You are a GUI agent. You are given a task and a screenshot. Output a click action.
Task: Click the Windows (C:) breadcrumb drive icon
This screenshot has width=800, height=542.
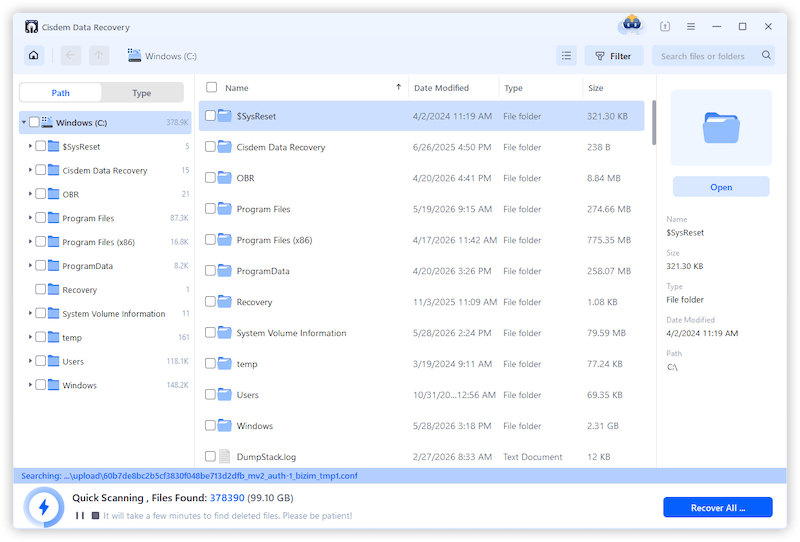coord(134,55)
